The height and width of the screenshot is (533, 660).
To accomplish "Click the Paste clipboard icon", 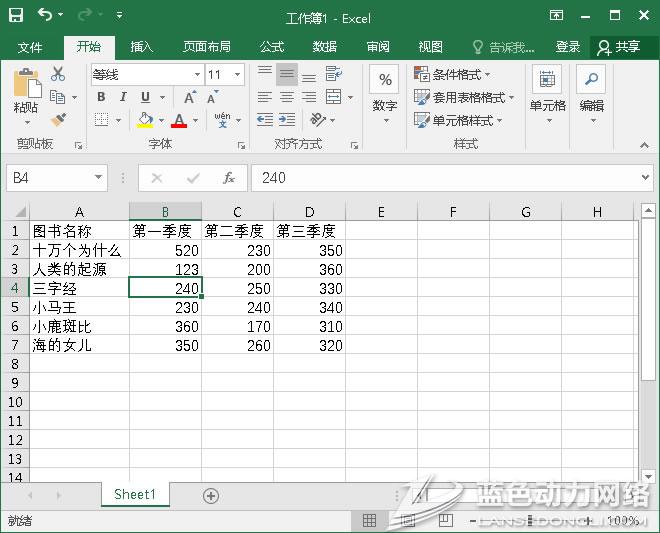I will pos(26,86).
